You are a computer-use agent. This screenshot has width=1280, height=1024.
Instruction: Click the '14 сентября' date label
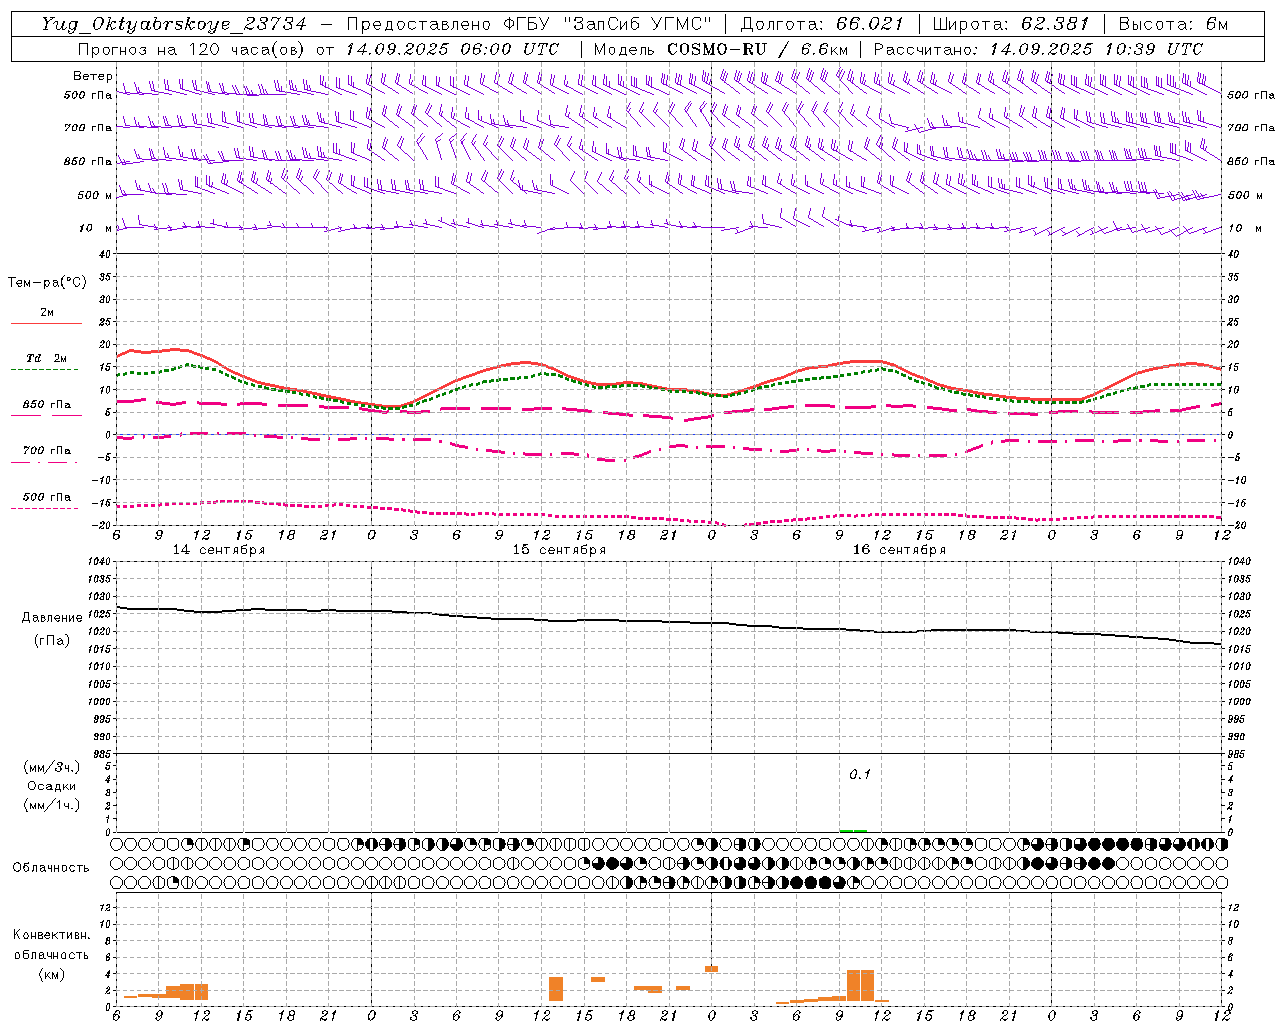coord(219,550)
